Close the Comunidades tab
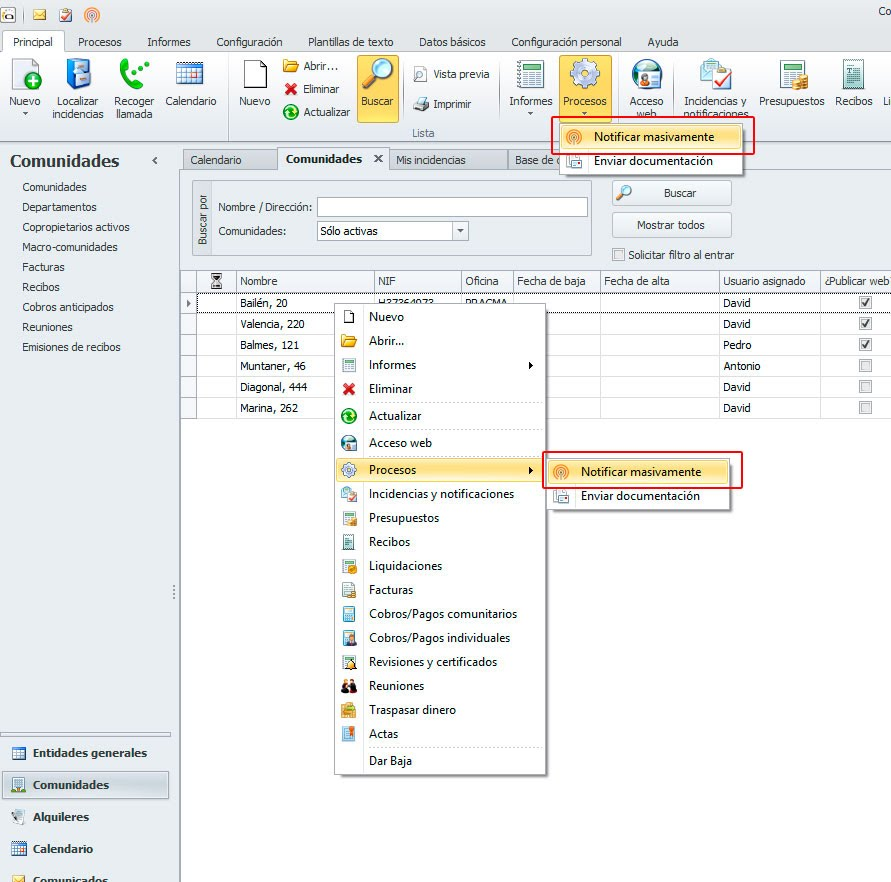891x882 pixels. coord(379,159)
